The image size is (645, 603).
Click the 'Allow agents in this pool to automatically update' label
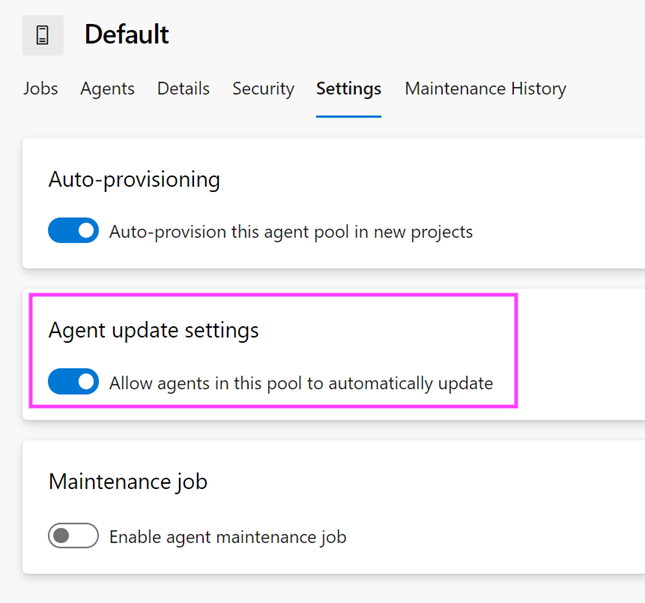tap(300, 383)
